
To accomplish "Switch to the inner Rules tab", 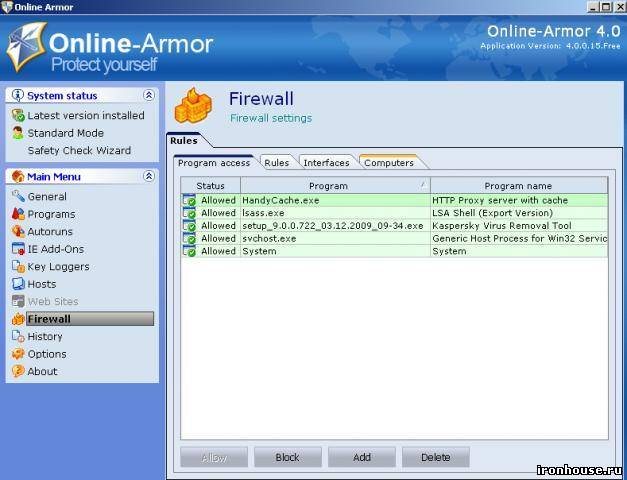I will (x=277, y=163).
